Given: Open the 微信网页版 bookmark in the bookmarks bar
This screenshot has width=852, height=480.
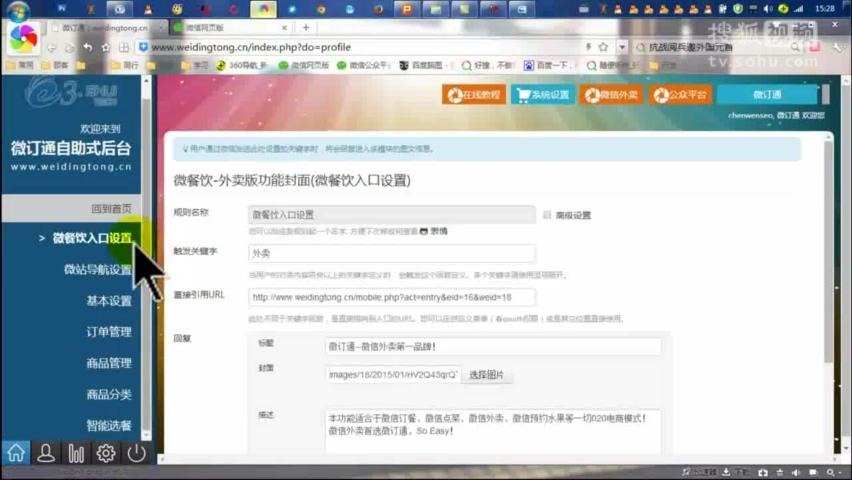Looking at the screenshot, I should 304,65.
